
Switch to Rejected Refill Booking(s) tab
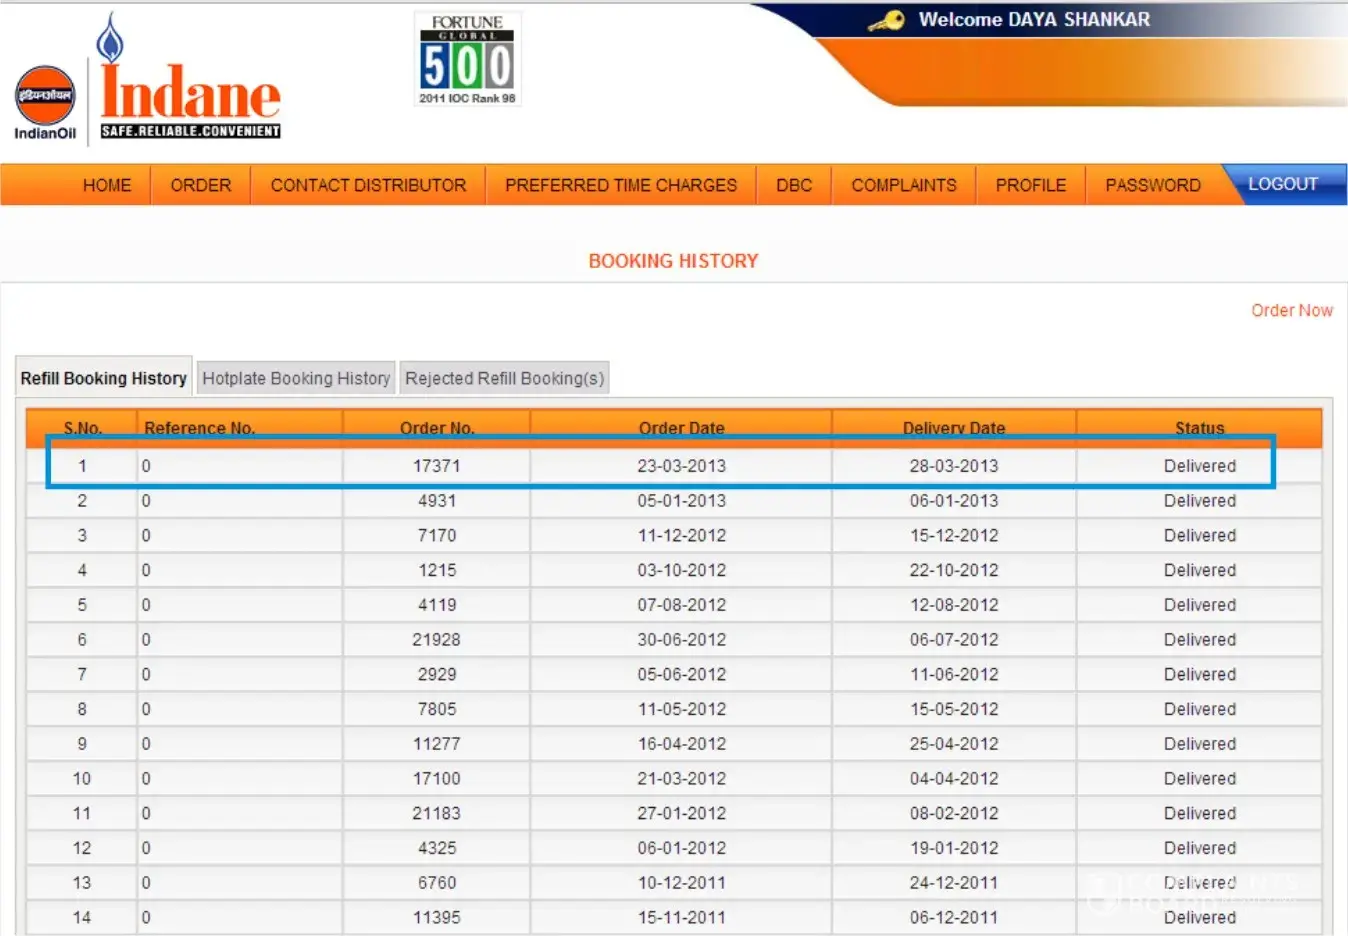coord(504,378)
